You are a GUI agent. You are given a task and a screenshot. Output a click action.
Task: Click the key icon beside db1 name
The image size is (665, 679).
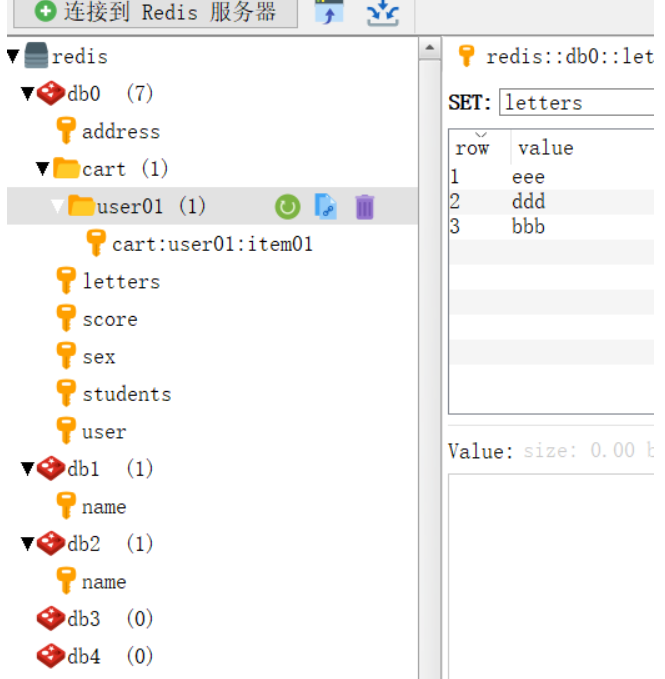66,506
